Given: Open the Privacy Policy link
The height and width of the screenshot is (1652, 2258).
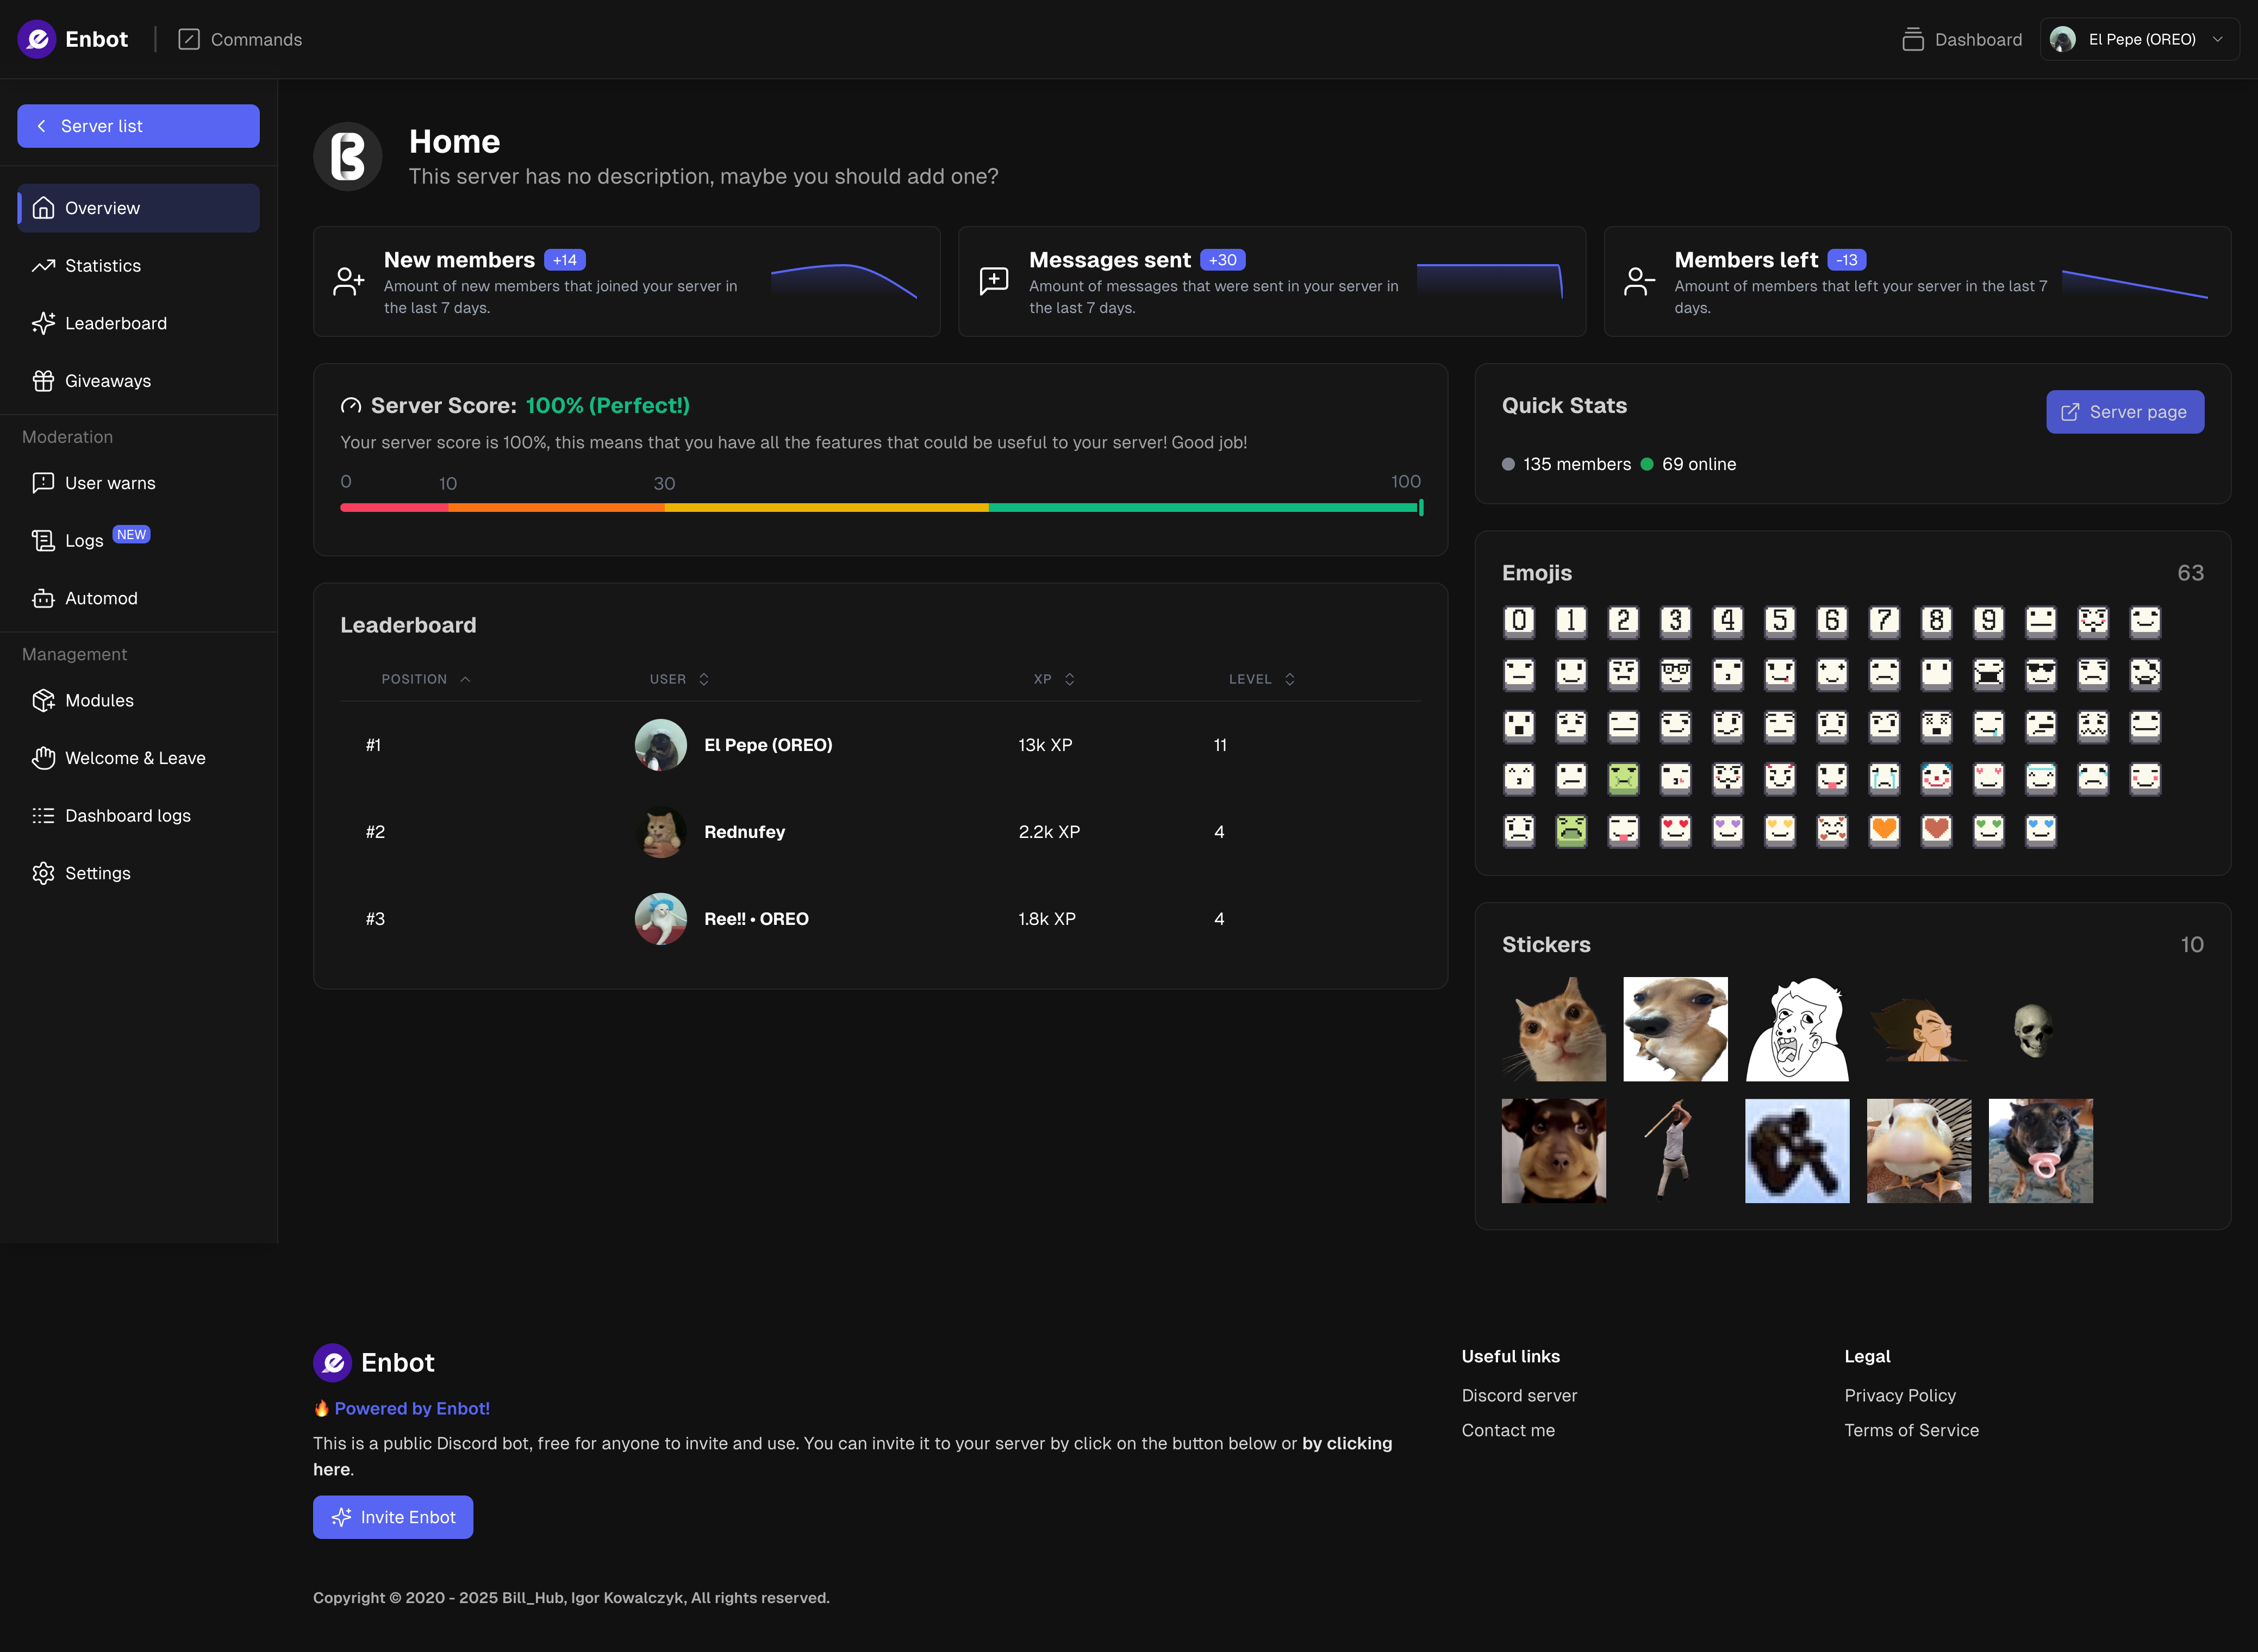Looking at the screenshot, I should click(1899, 1395).
